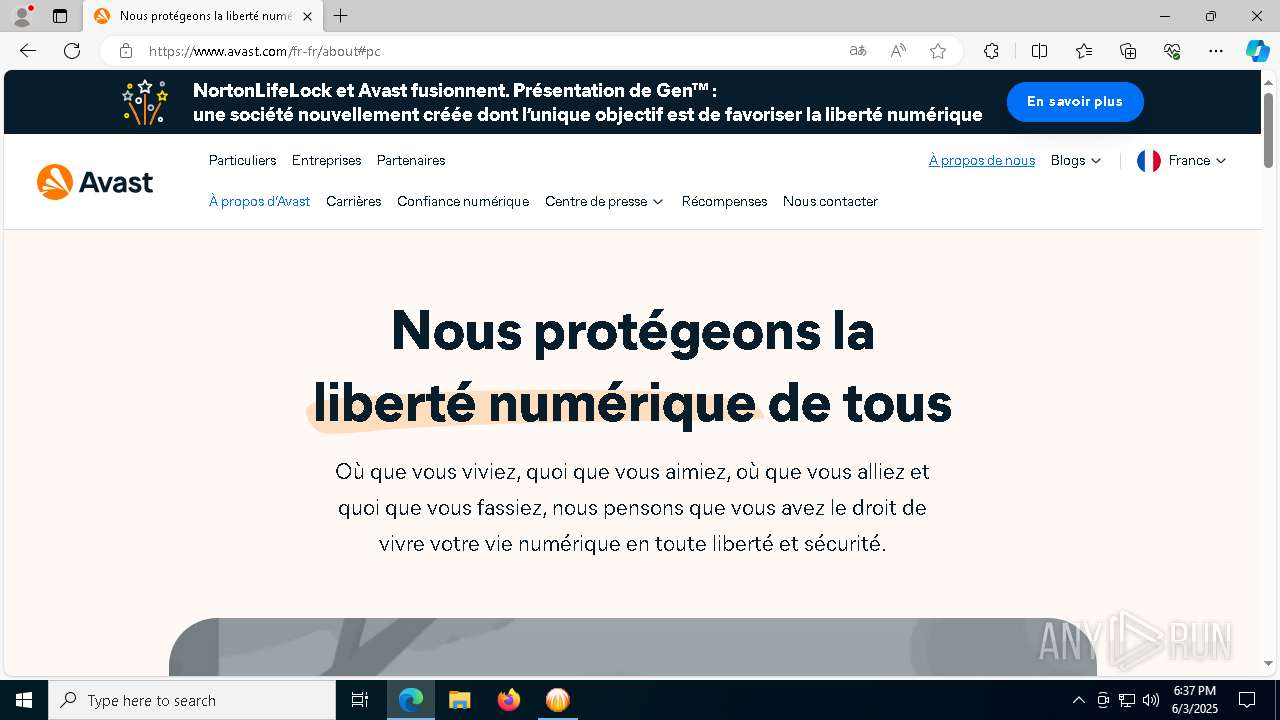Open Confiance numérique page
Image resolution: width=1280 pixels, height=720 pixels.
pyautogui.click(x=463, y=201)
